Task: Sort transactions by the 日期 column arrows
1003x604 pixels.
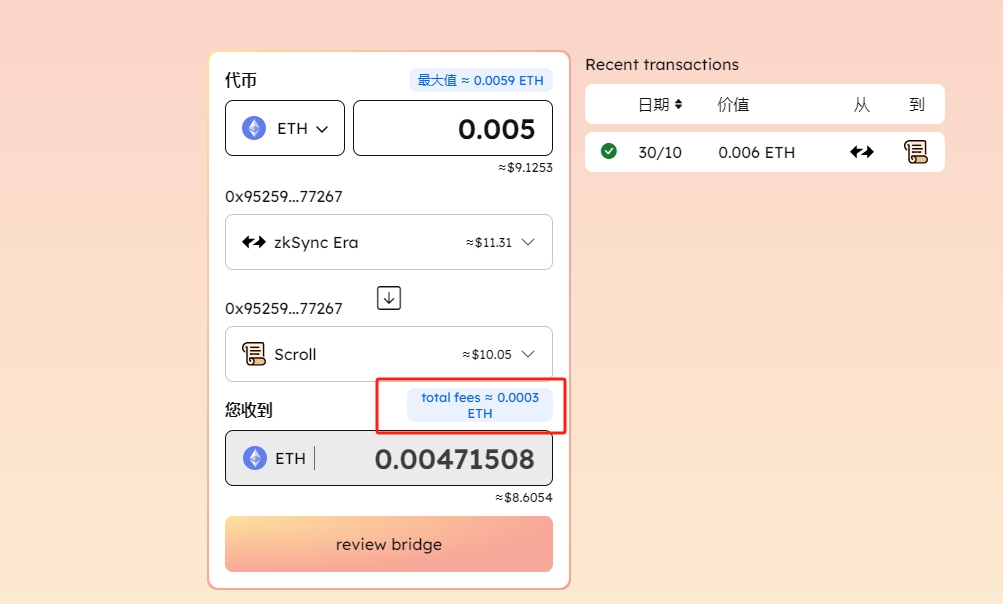Action: click(678, 104)
